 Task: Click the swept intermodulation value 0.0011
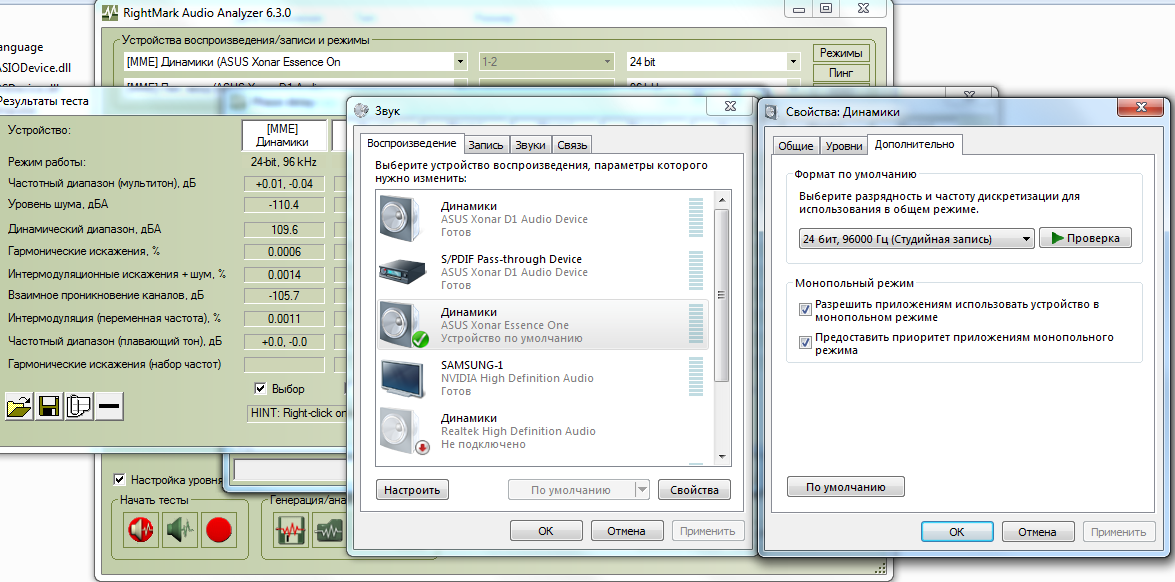pos(283,318)
